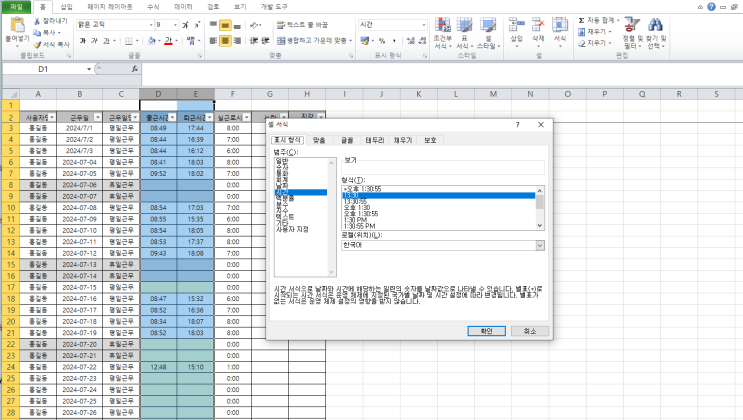Expand the locale dropdown showing 한국어
The height and width of the screenshot is (420, 743).
coord(539,245)
